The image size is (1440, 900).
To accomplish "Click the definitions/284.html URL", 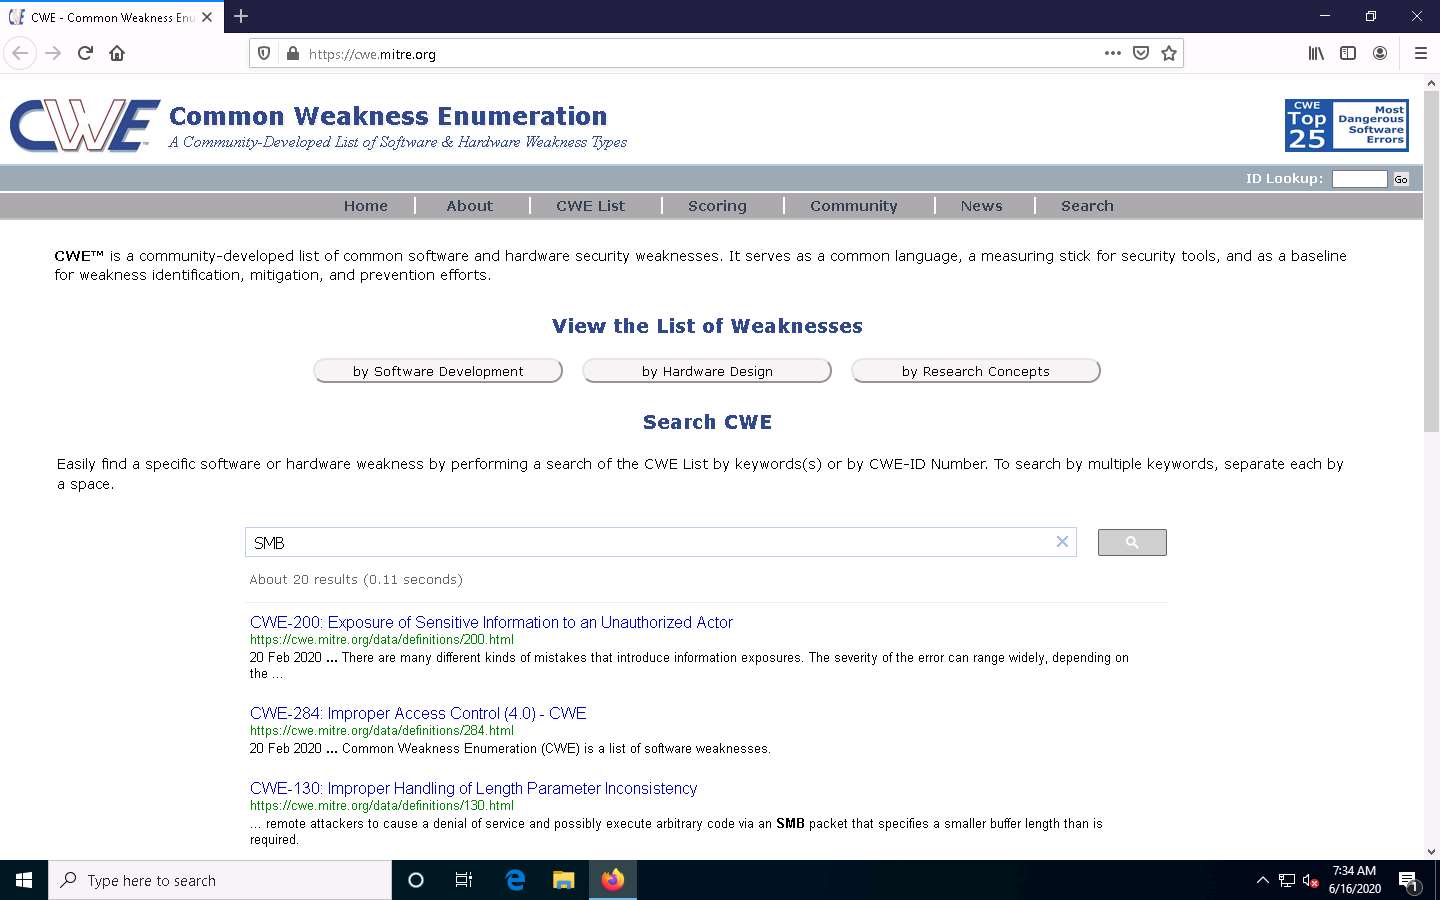I will (381, 731).
